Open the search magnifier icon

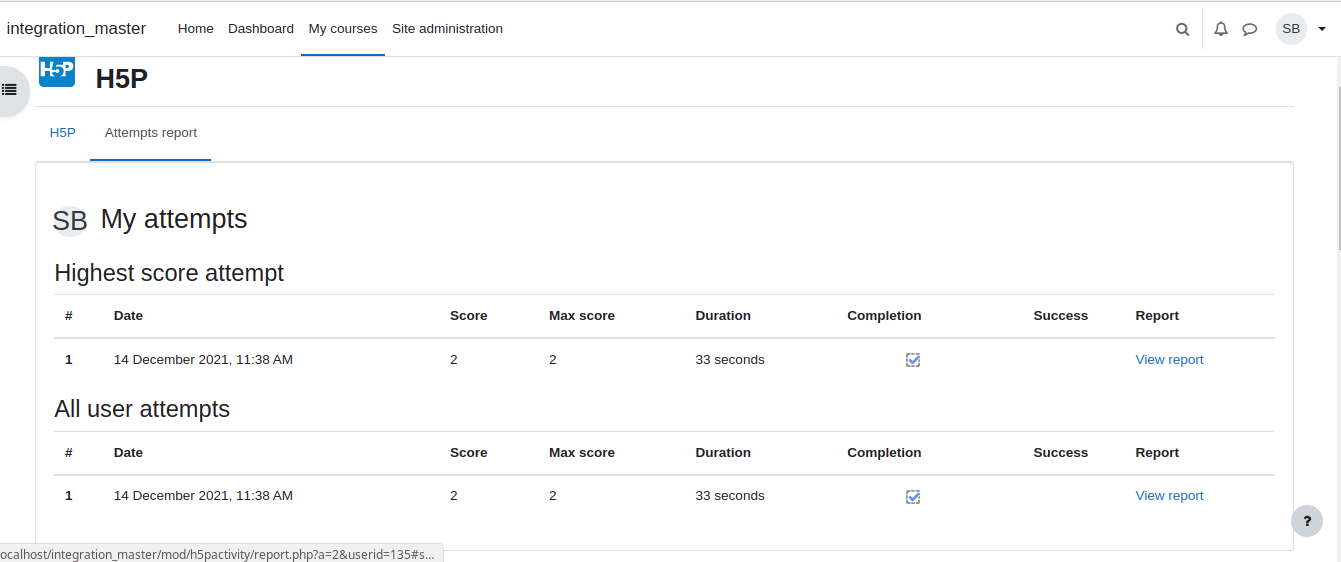(x=1182, y=29)
